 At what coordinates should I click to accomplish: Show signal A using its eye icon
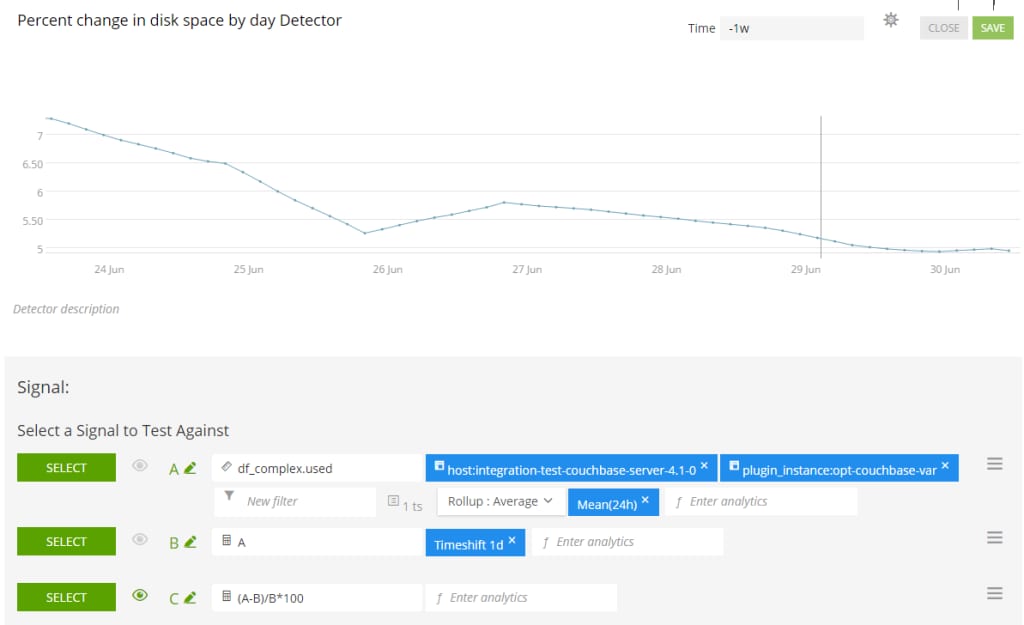pos(140,465)
